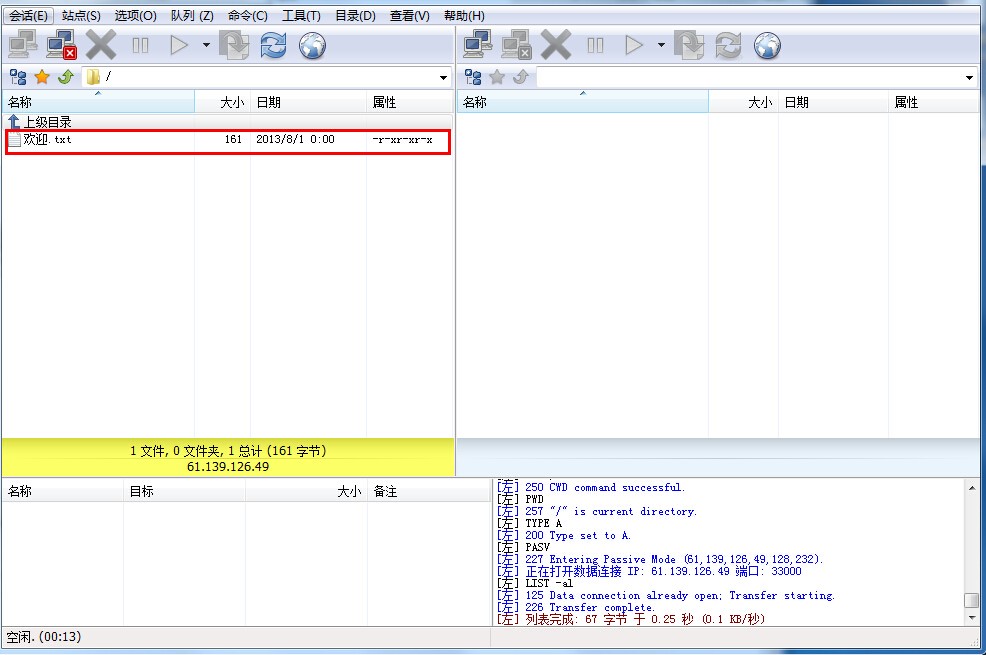Click the log panel scroll-up arrow

tap(971, 488)
